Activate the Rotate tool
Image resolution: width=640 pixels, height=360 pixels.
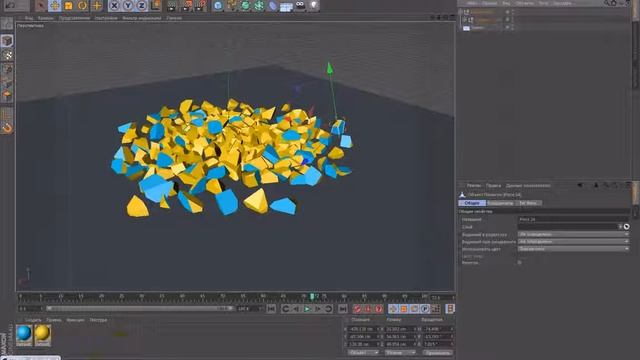pyautogui.click(x=82, y=5)
